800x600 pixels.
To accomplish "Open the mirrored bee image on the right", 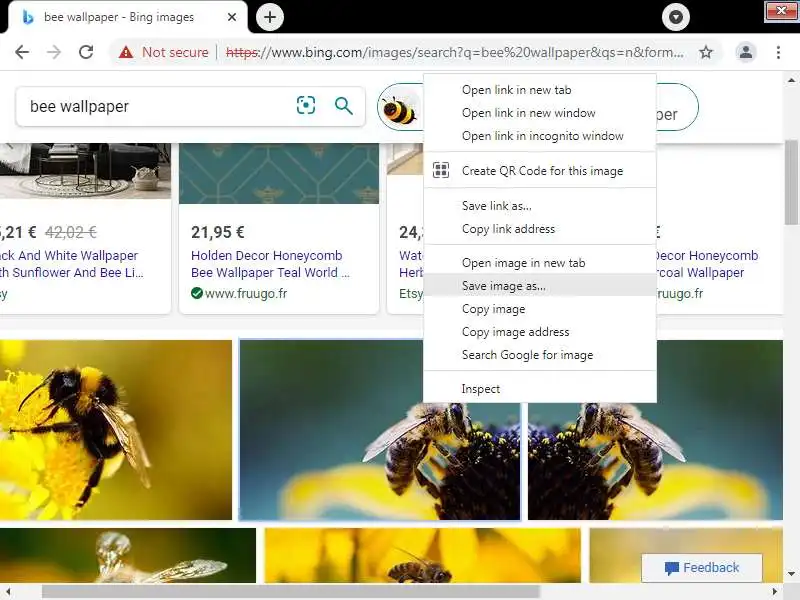I will (x=655, y=461).
